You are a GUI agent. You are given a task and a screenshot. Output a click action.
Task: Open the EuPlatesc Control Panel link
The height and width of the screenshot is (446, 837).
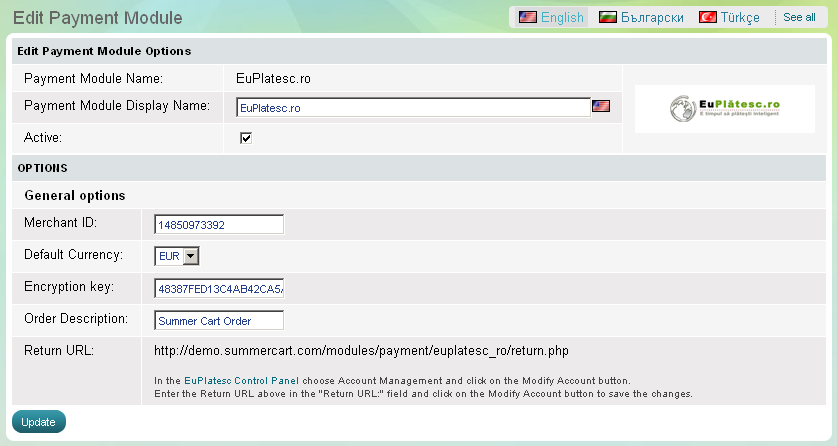[241, 381]
